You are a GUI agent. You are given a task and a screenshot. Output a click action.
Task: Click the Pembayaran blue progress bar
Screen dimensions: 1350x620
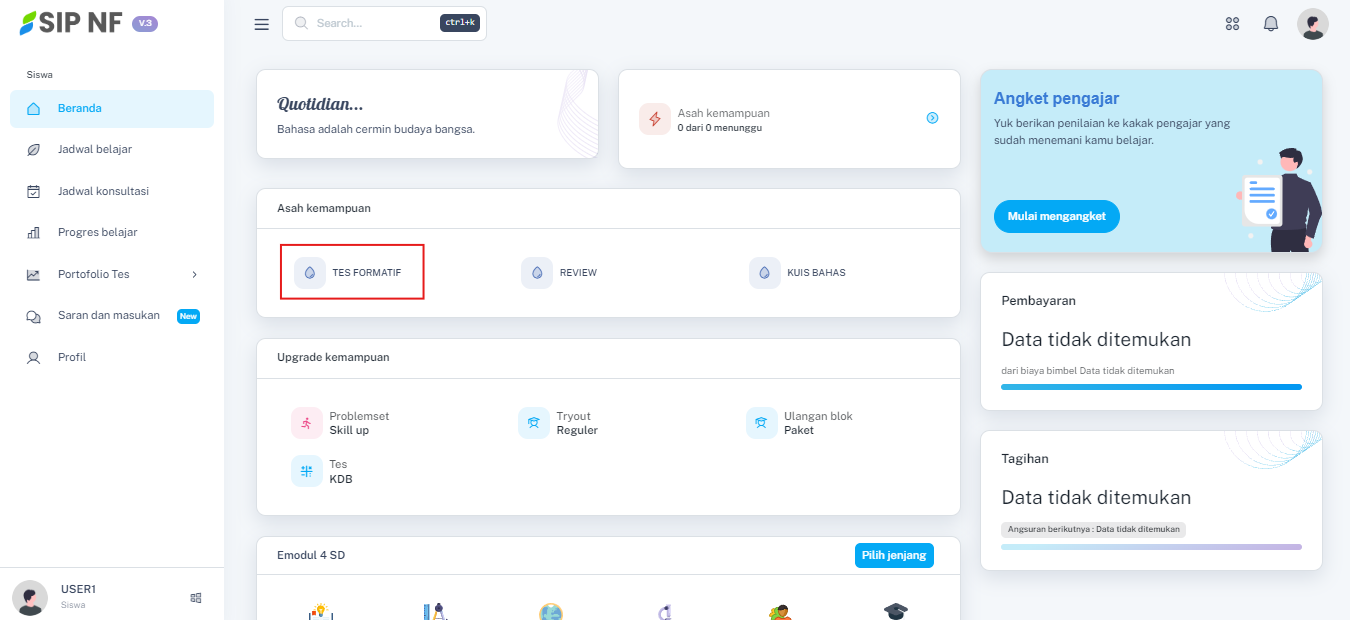1151,386
